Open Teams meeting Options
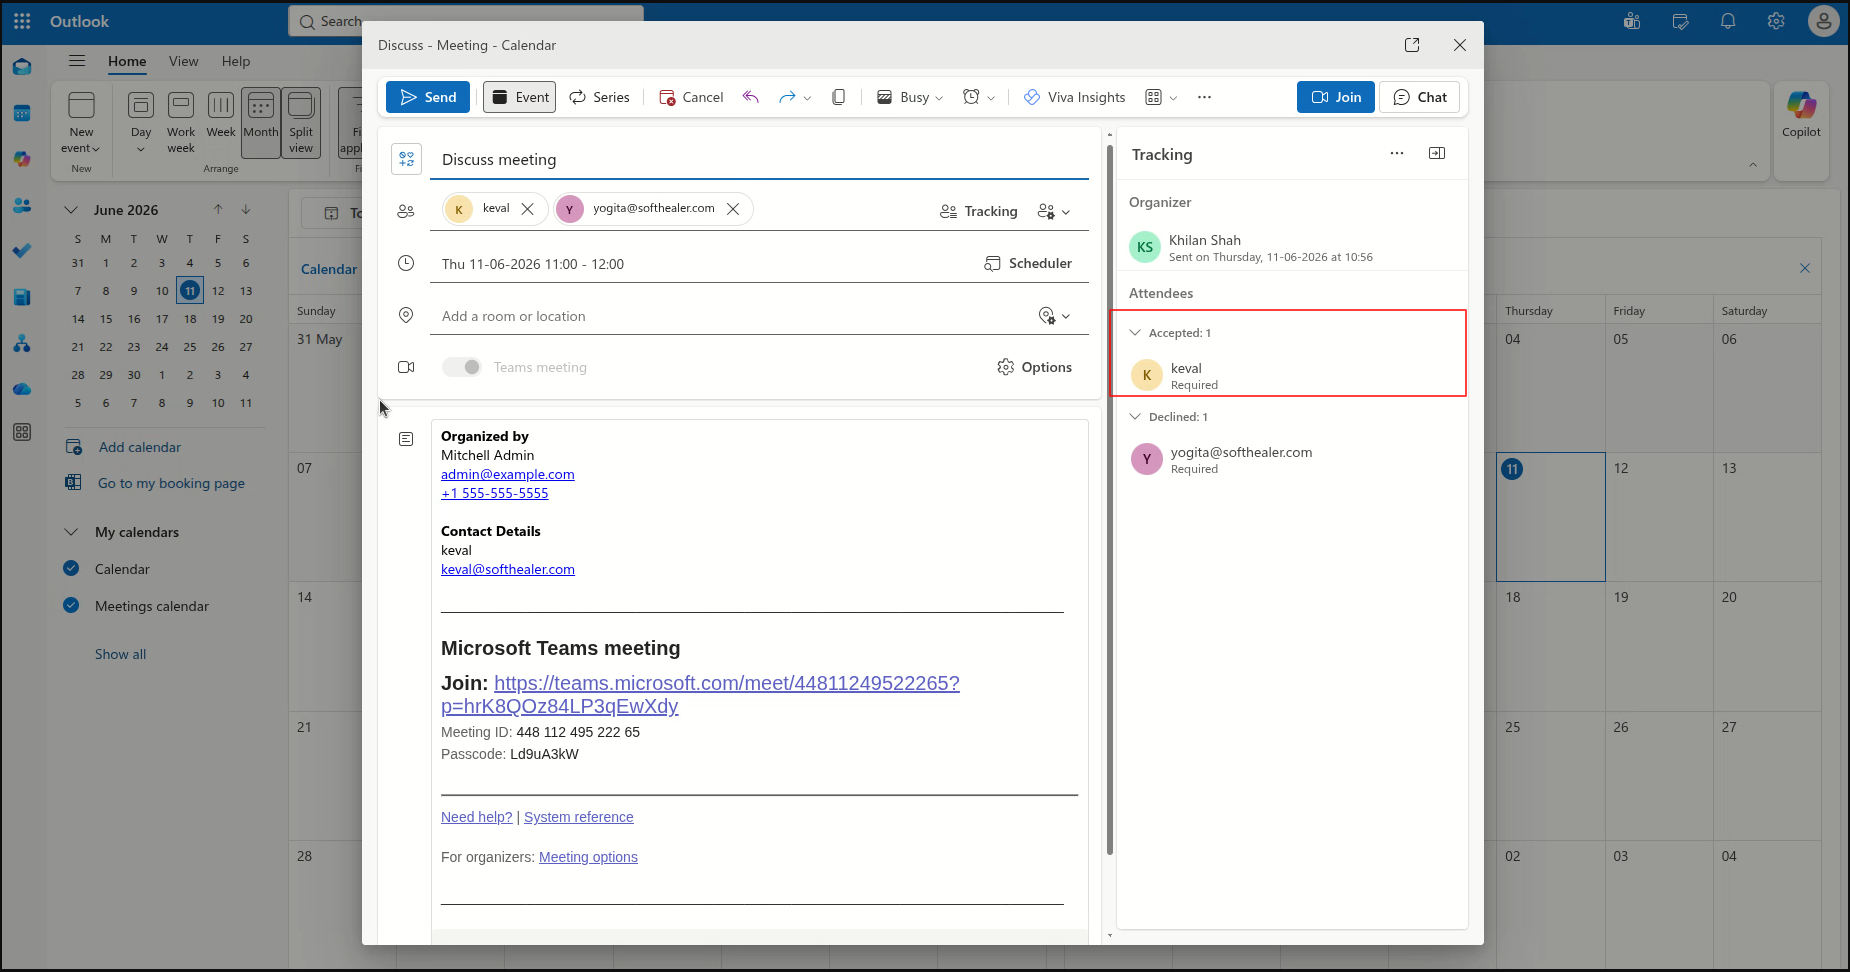Screen dimensions: 1850x972 coord(1035,367)
